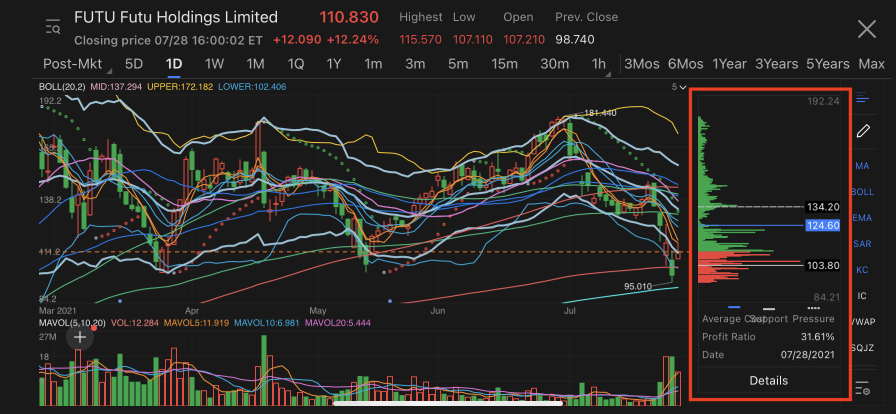Expand the 1h interval dropdown
Screen dimensions: 896x414
[599, 64]
